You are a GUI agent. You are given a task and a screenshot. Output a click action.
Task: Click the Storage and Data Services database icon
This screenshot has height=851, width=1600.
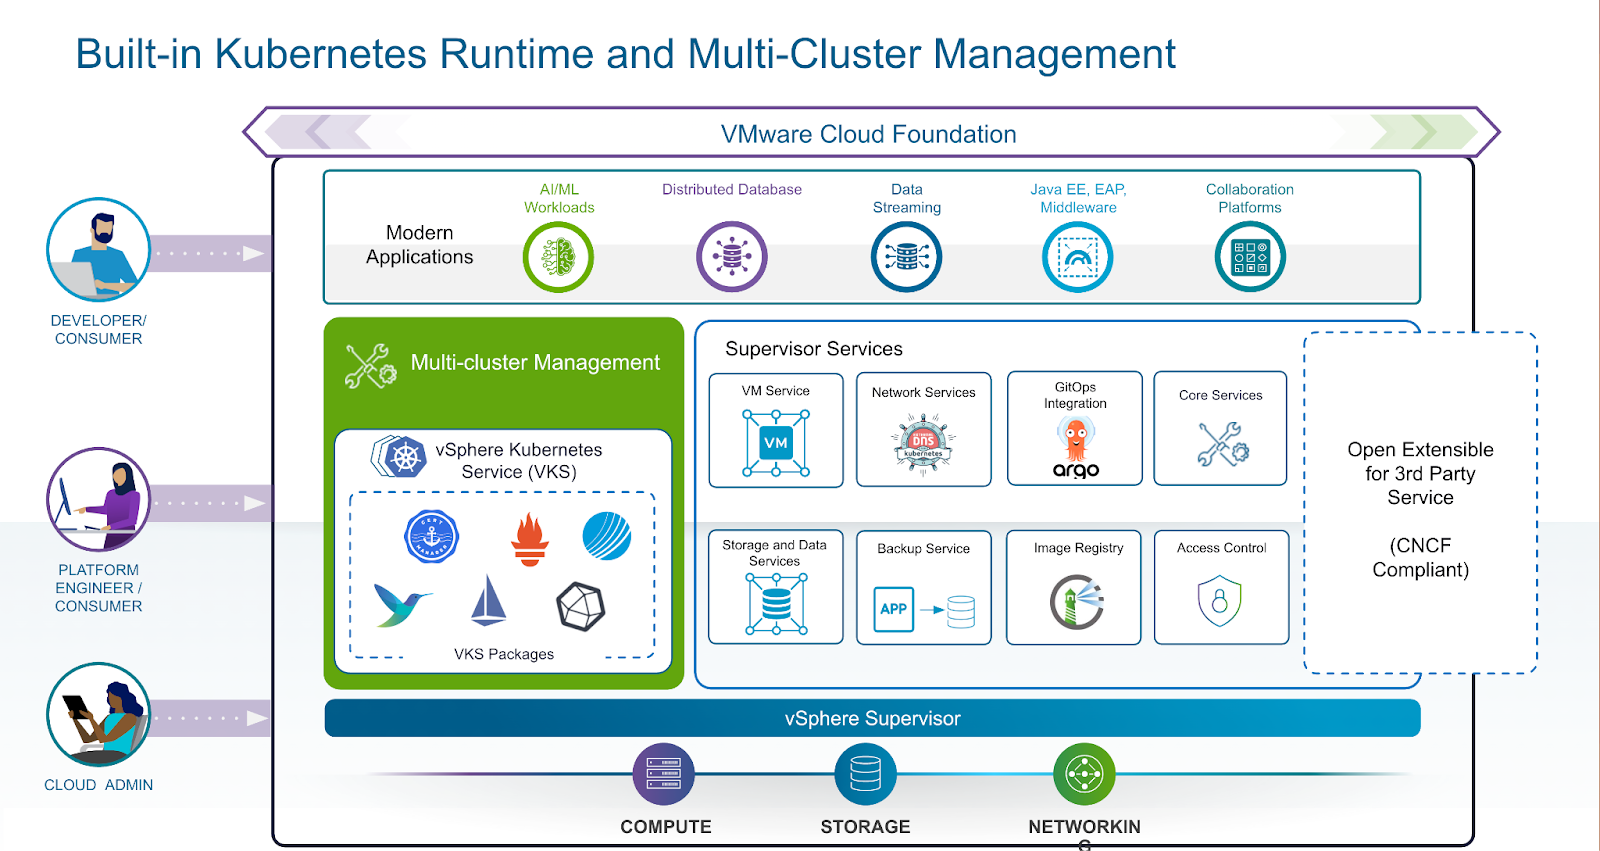point(776,604)
